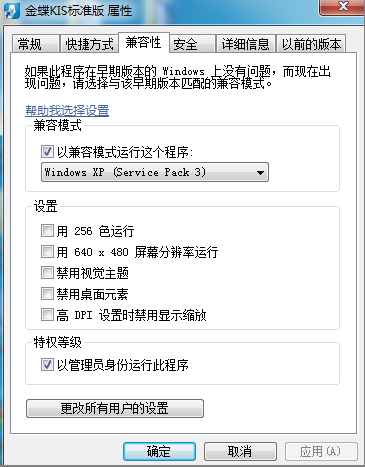Viewport: 365px width, 467px height.
Task: Close the 金蝶KIS标准版 properties dialog
Action: pos(343,7)
